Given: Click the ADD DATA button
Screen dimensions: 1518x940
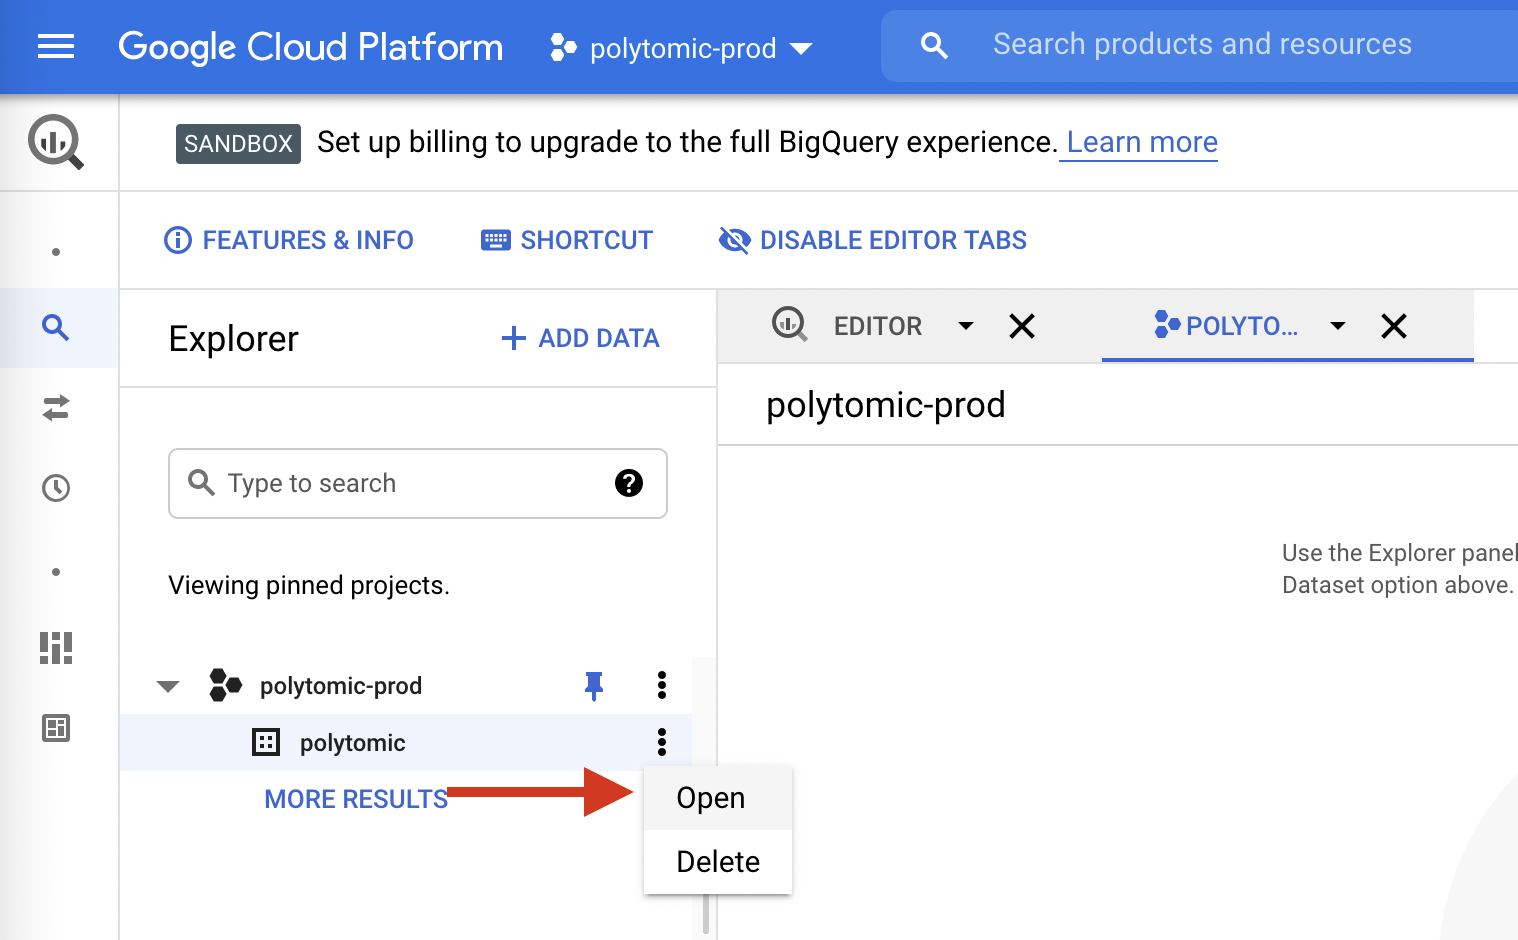Looking at the screenshot, I should click(580, 339).
